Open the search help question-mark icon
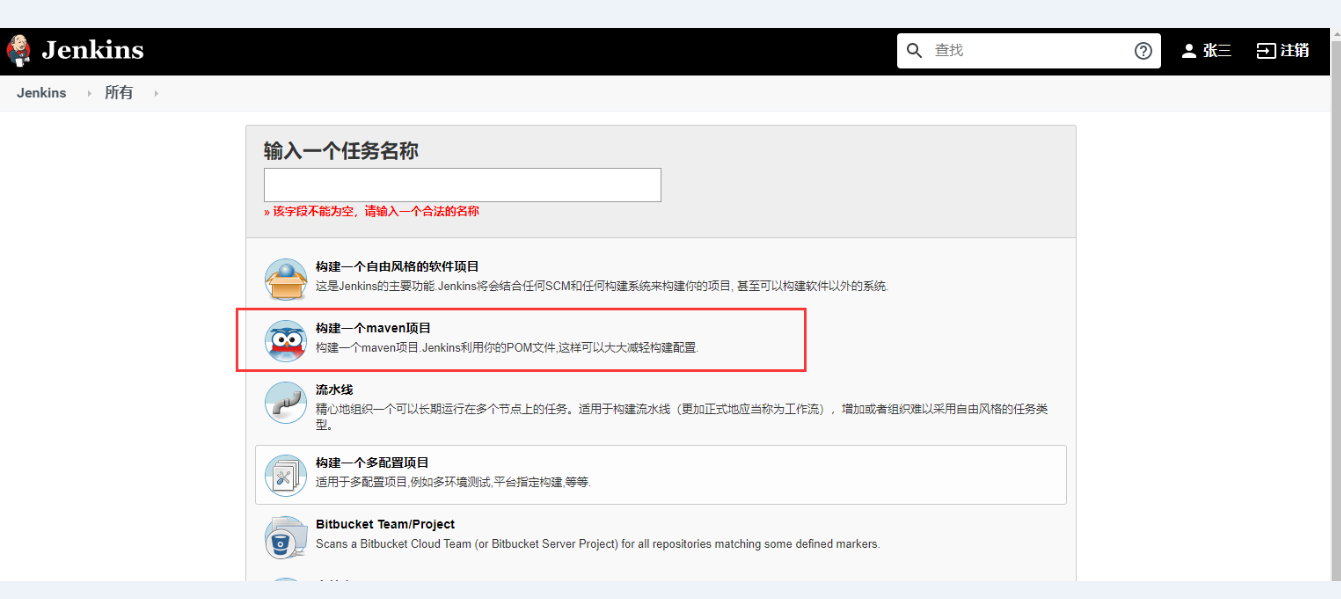 [1143, 50]
